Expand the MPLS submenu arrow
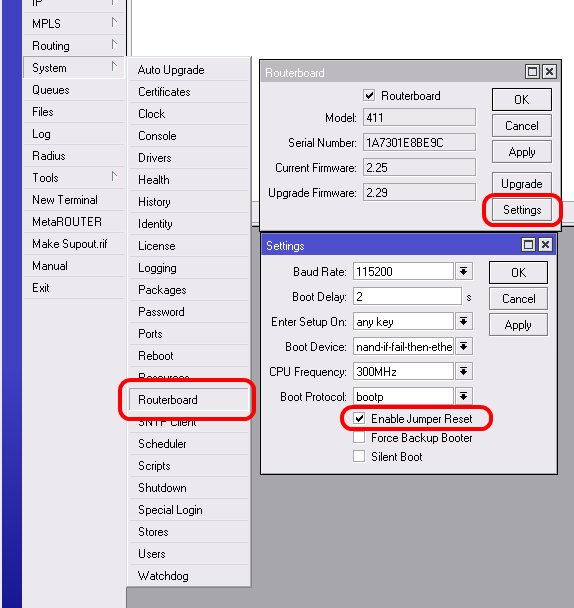The width and height of the screenshot is (574, 608). (114, 22)
